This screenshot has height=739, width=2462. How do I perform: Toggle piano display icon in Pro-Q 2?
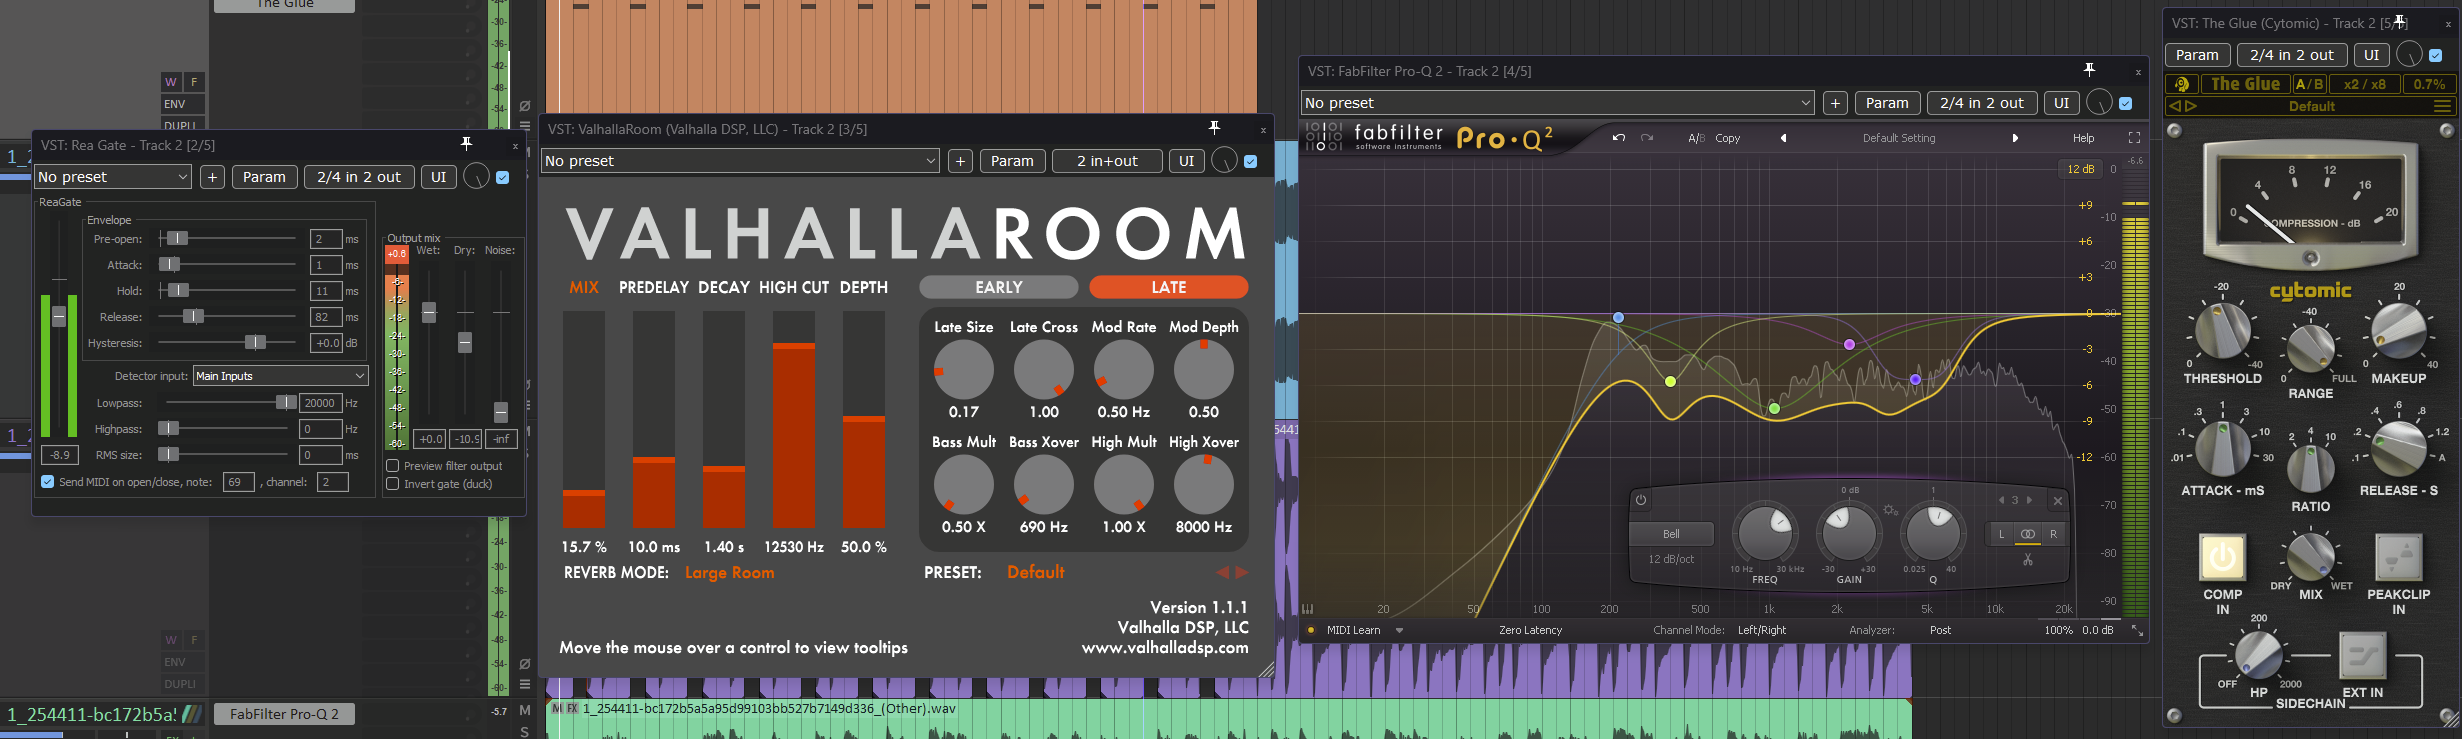pyautogui.click(x=1307, y=608)
